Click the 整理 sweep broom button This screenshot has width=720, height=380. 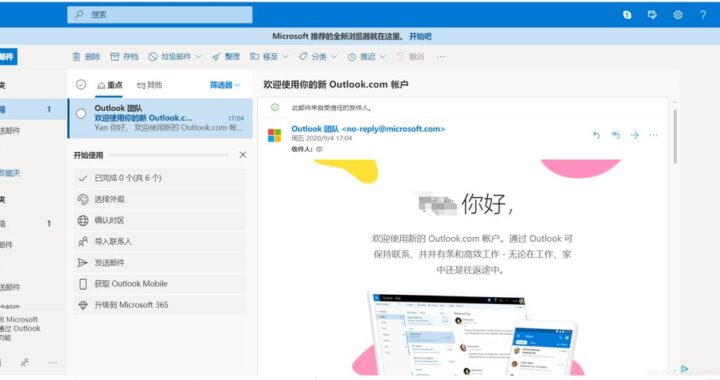[226, 56]
